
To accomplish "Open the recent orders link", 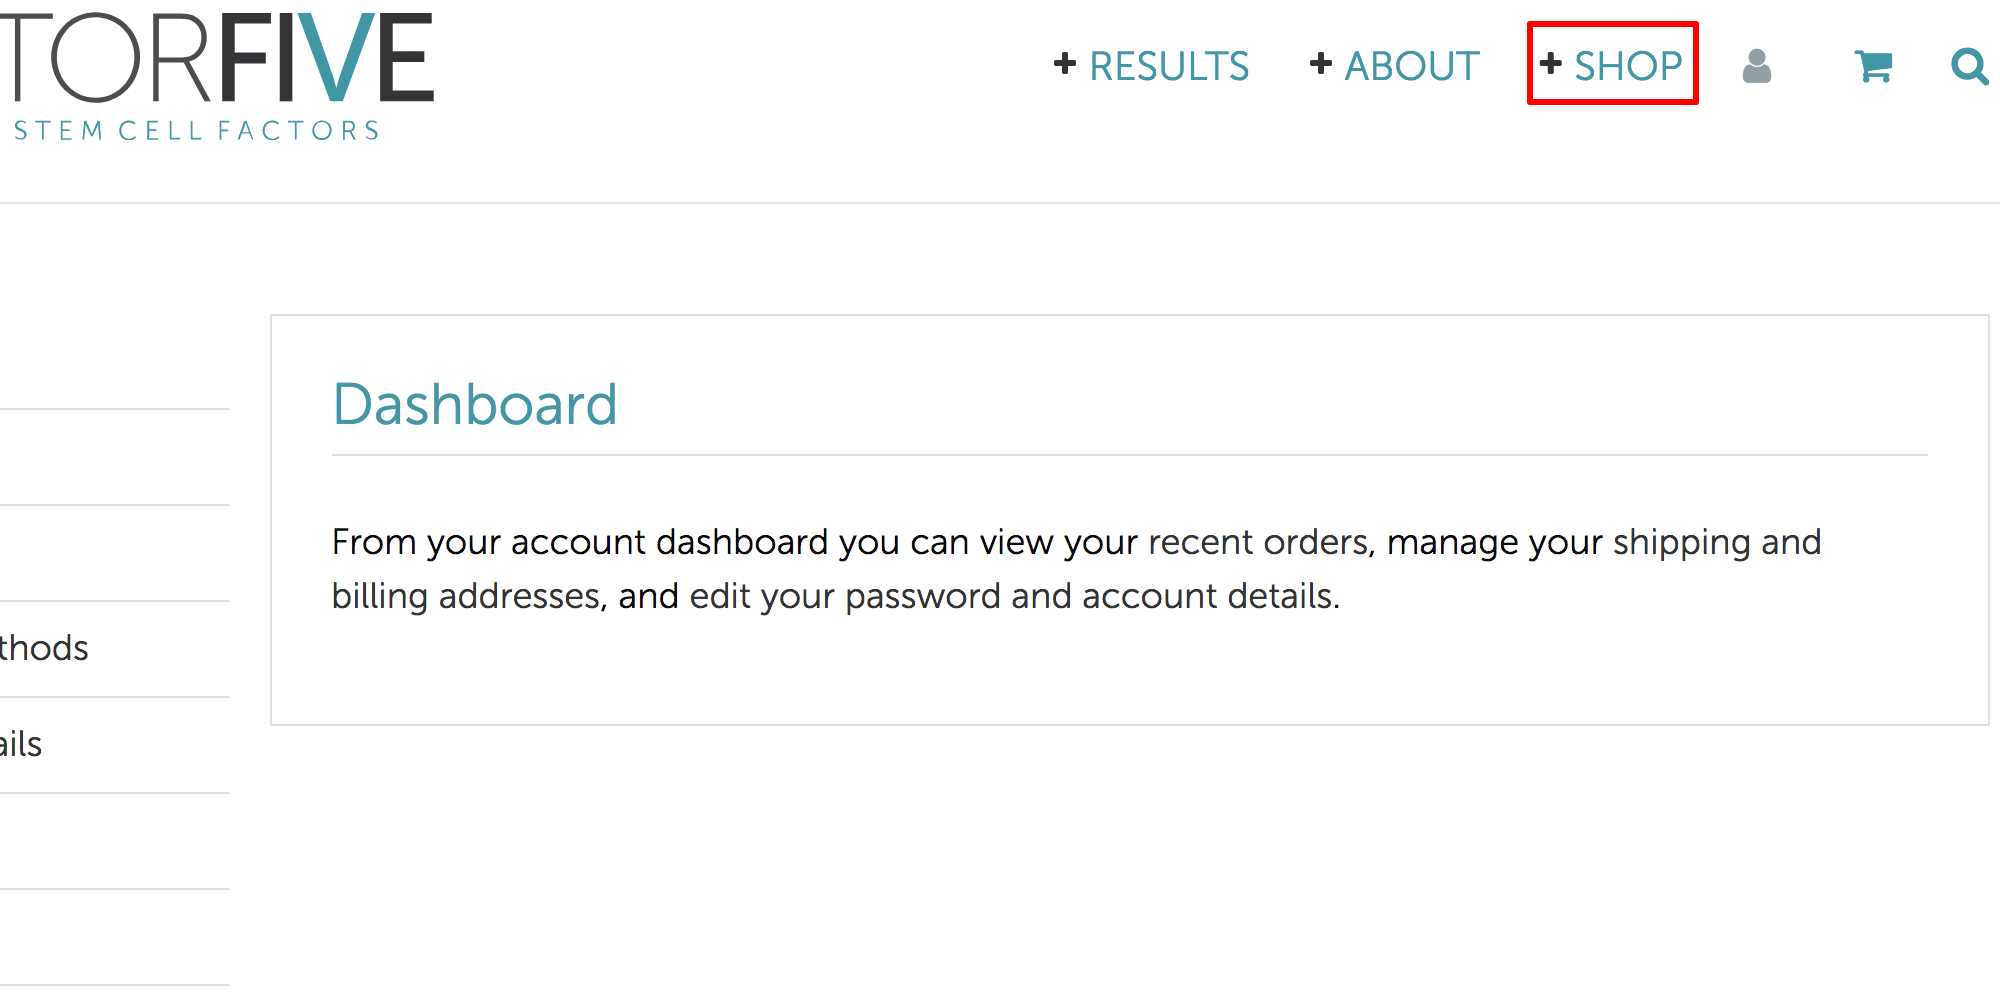I will 1258,542.
